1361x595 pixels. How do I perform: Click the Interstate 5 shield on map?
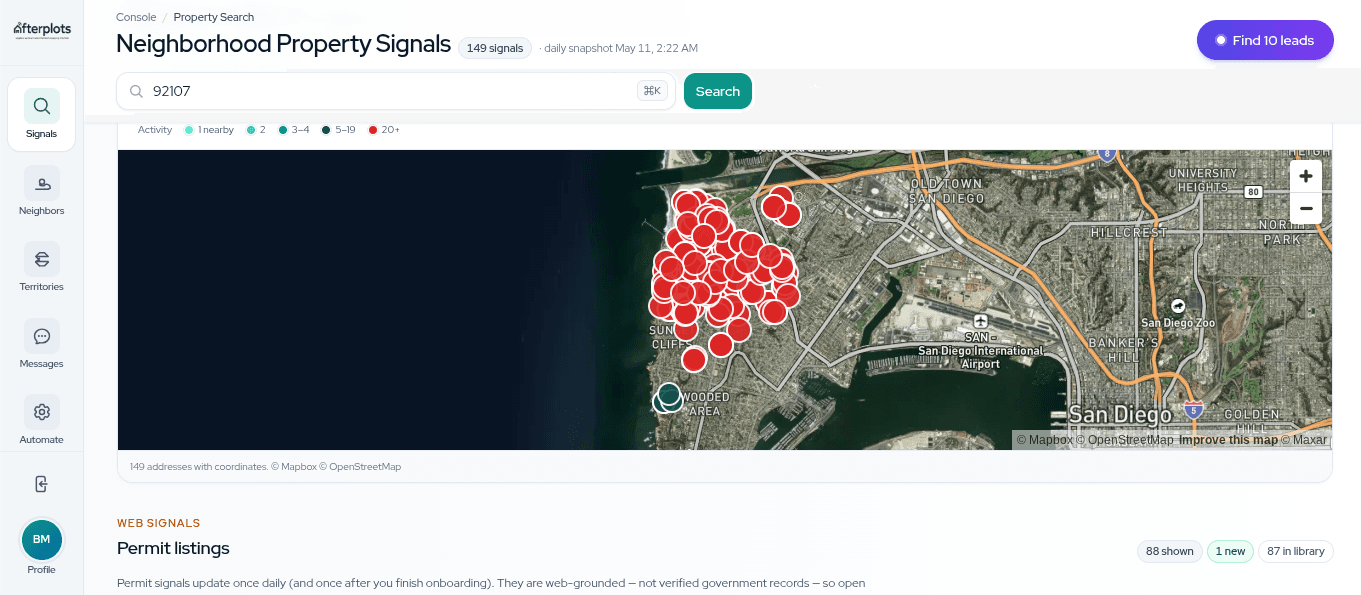click(x=1193, y=409)
